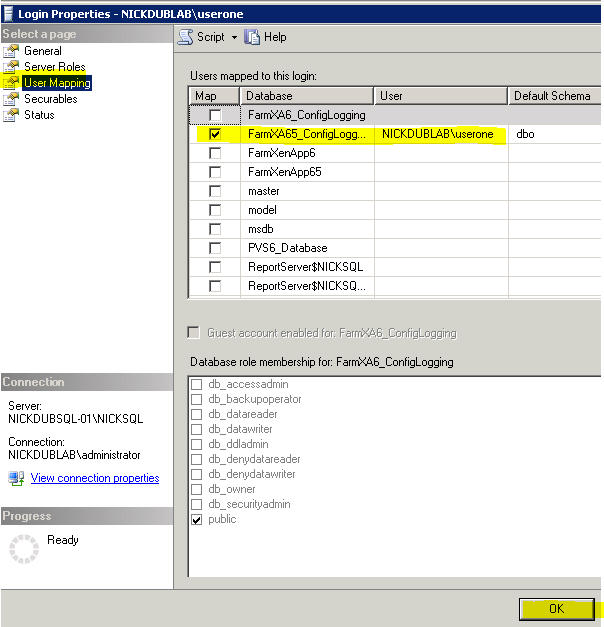Check the map box for FarmXA6_ConfigLogging

pos(215,115)
